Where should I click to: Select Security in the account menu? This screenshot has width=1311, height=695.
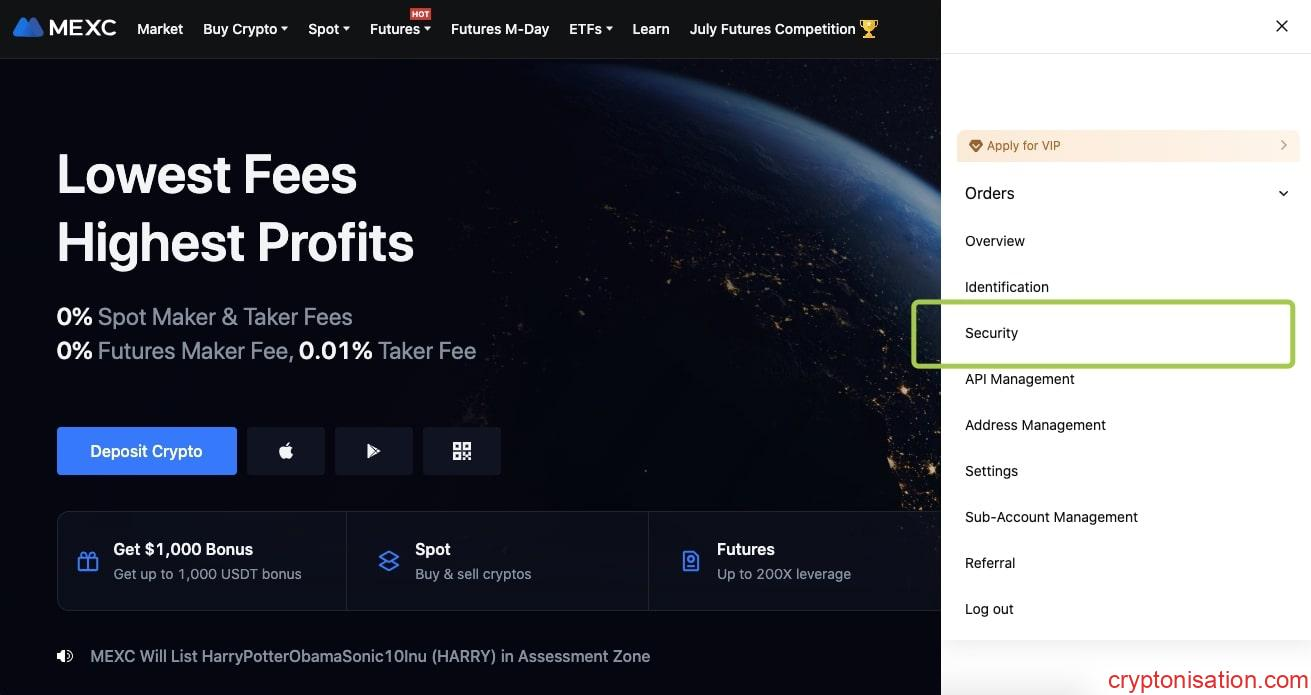pos(991,333)
